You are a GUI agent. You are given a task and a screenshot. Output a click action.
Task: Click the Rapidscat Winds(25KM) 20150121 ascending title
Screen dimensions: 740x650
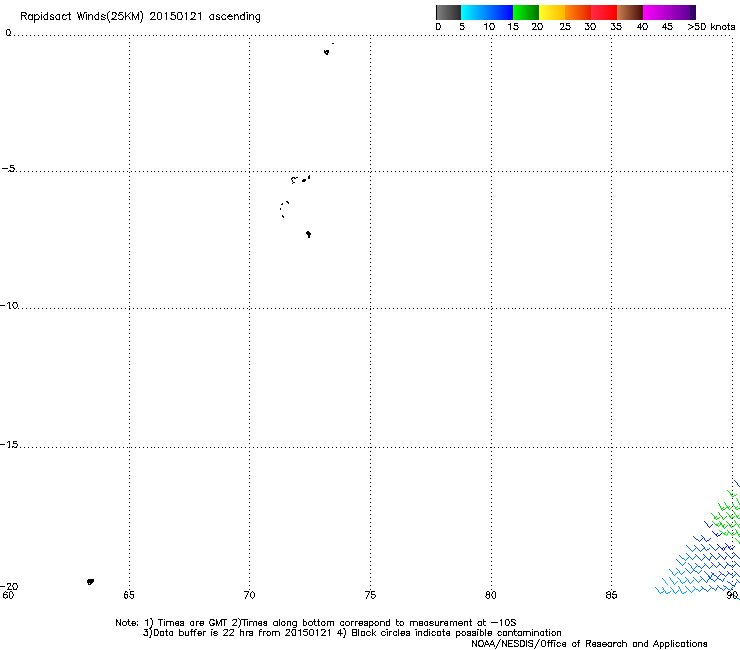[x=140, y=17]
